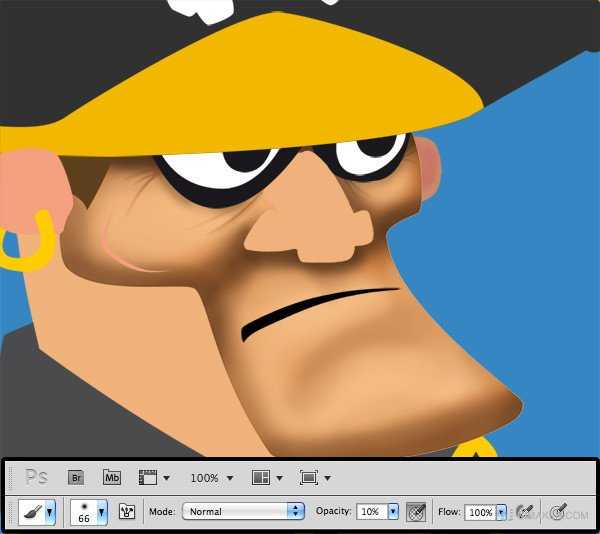Click the Opacity field showing 10%
Viewport: 600px width, 534px height.
click(x=370, y=512)
